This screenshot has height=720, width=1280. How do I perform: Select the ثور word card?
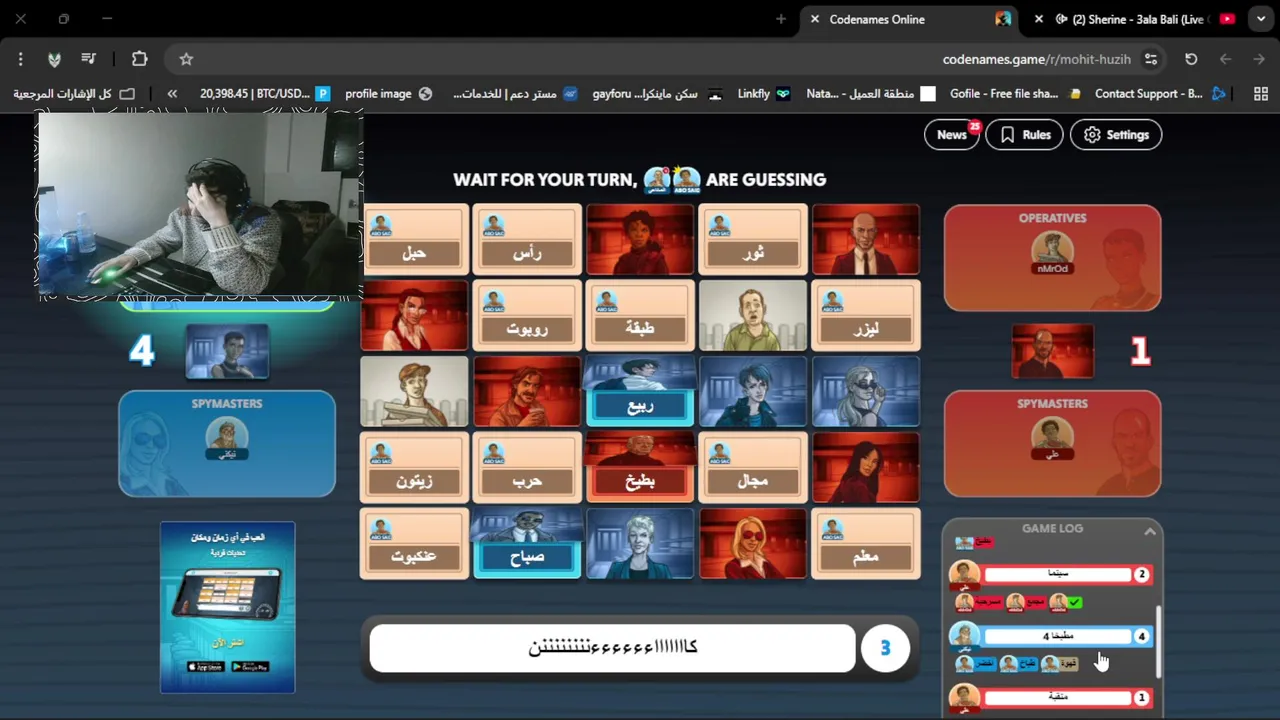click(x=753, y=240)
